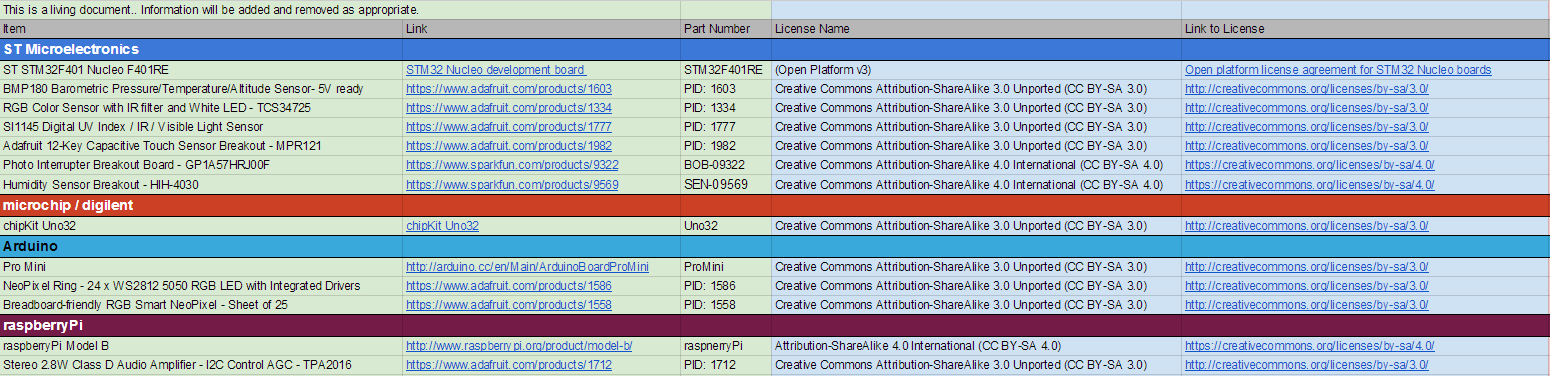Click the ST Microelectronics section header
Image resolution: width=1550 pixels, height=376 pixels.
click(x=775, y=49)
